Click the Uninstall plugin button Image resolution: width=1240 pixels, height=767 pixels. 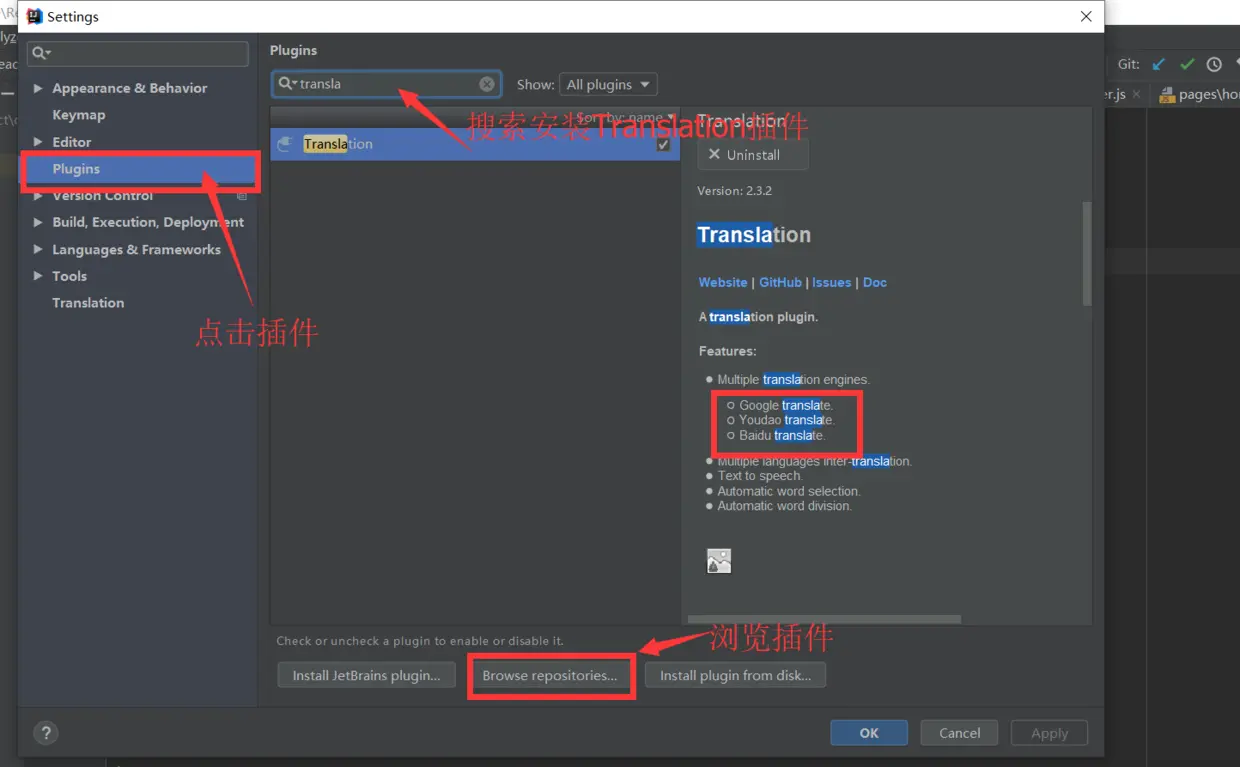pyautogui.click(x=753, y=155)
